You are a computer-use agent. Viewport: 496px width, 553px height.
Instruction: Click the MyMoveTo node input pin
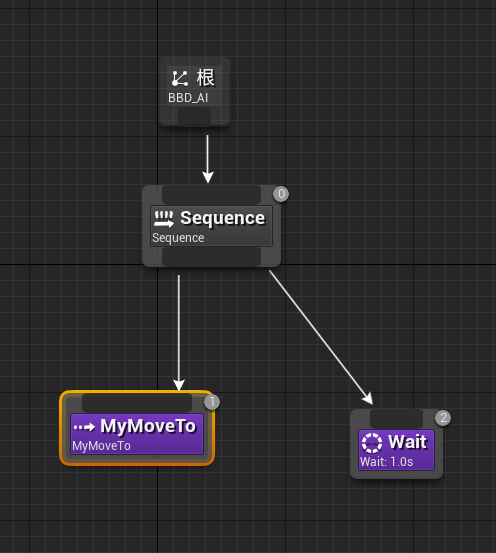click(x=137, y=403)
